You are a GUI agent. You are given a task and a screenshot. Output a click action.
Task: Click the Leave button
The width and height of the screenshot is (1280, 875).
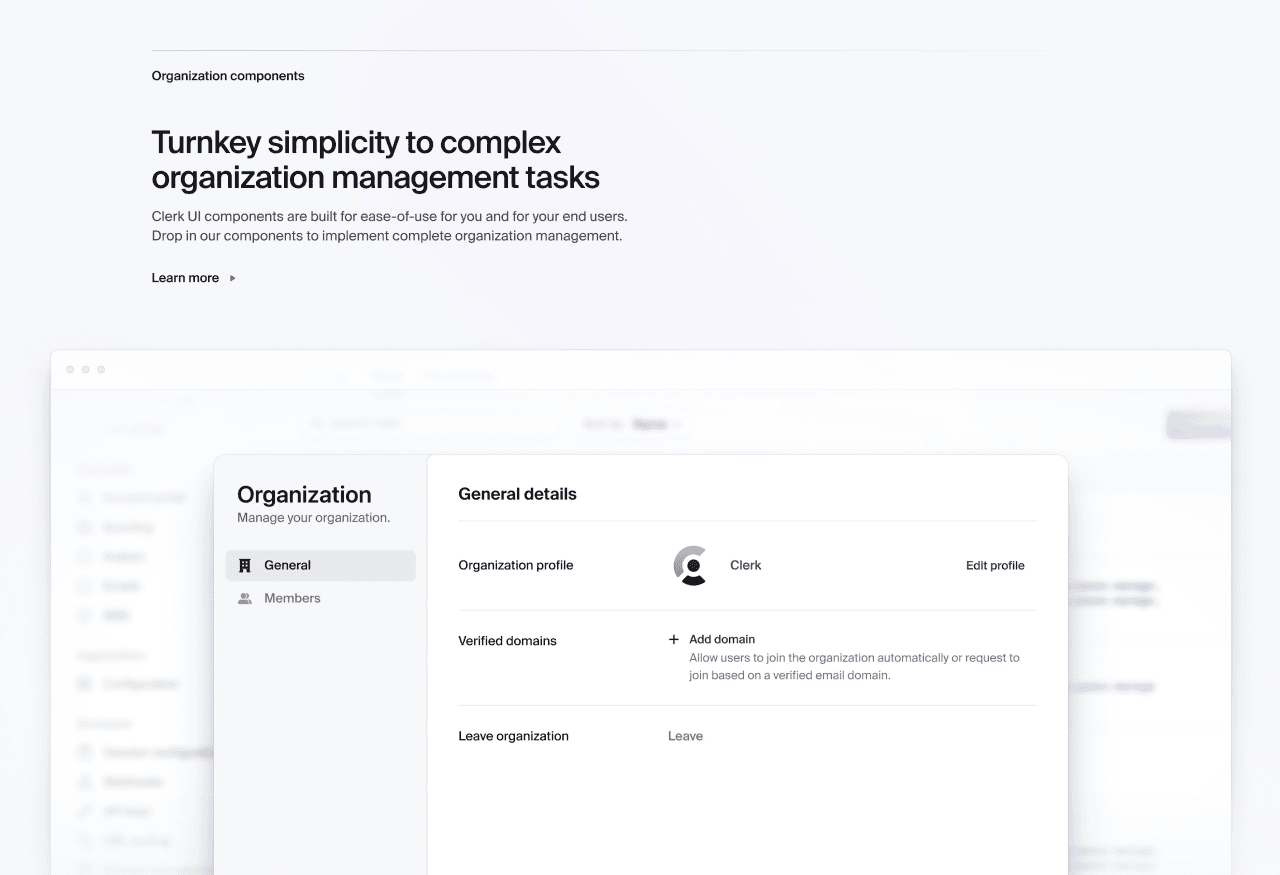click(x=685, y=736)
